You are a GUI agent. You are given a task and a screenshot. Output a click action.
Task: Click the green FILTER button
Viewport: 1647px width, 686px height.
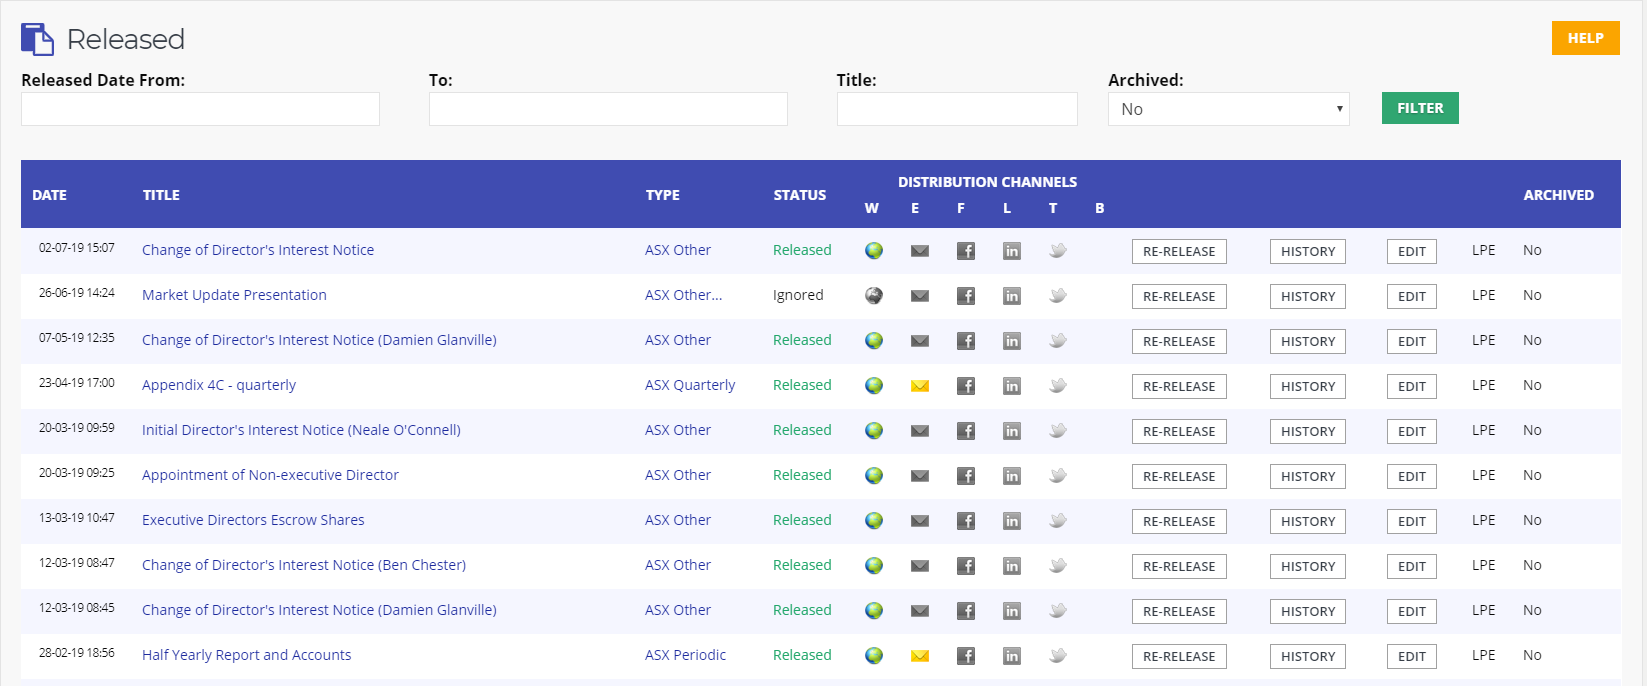[x=1420, y=108]
